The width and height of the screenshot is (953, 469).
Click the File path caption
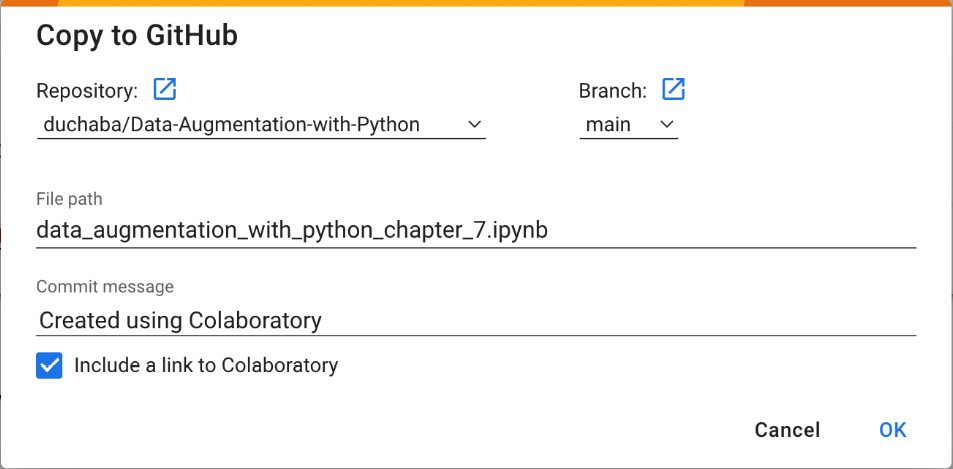[69, 199]
